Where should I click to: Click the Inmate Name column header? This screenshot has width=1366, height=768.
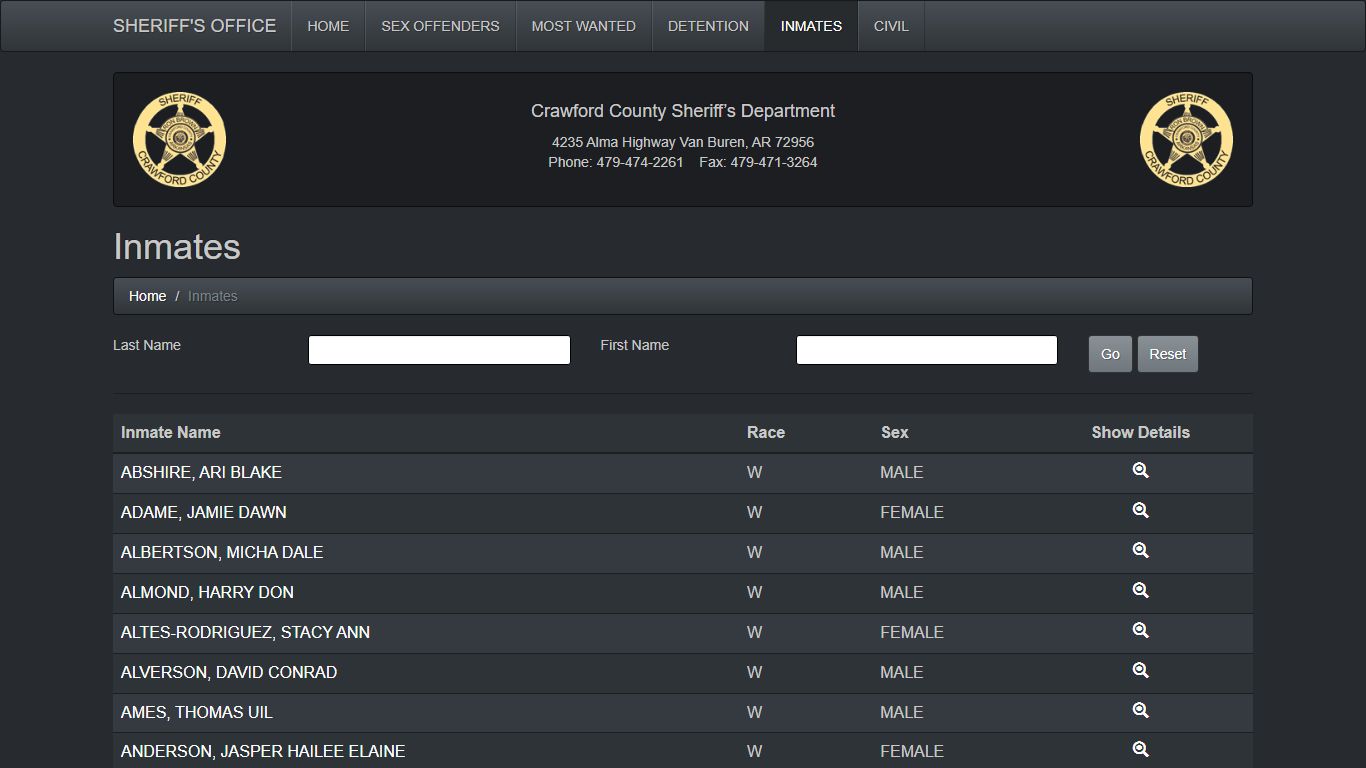click(171, 432)
